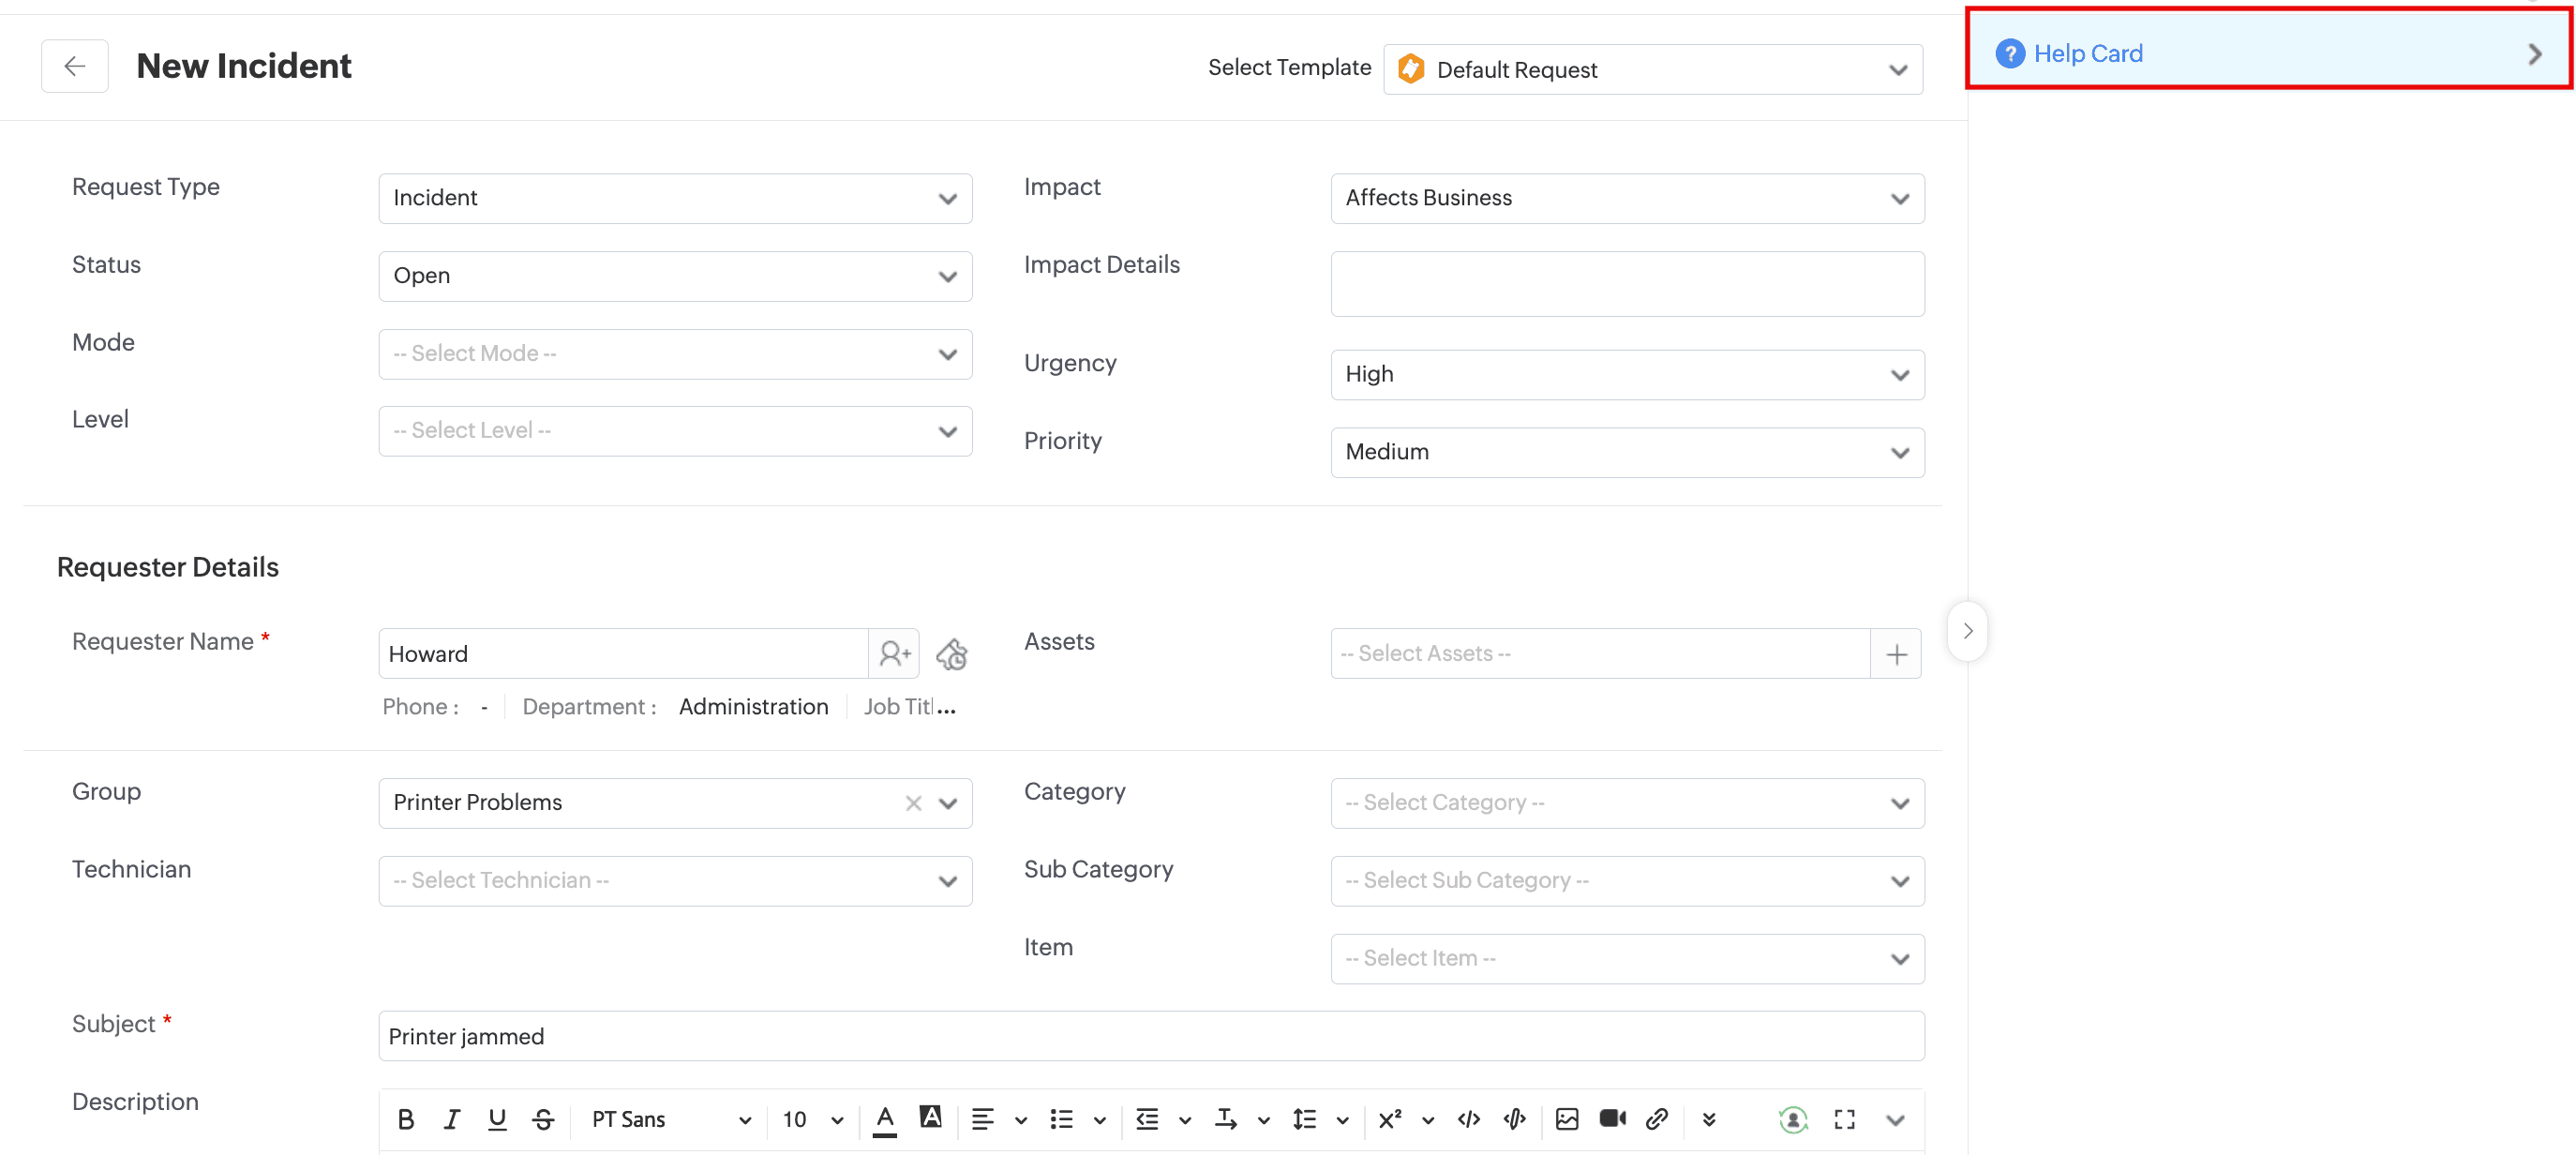
Task: Click the add new requester icon
Action: (x=894, y=653)
